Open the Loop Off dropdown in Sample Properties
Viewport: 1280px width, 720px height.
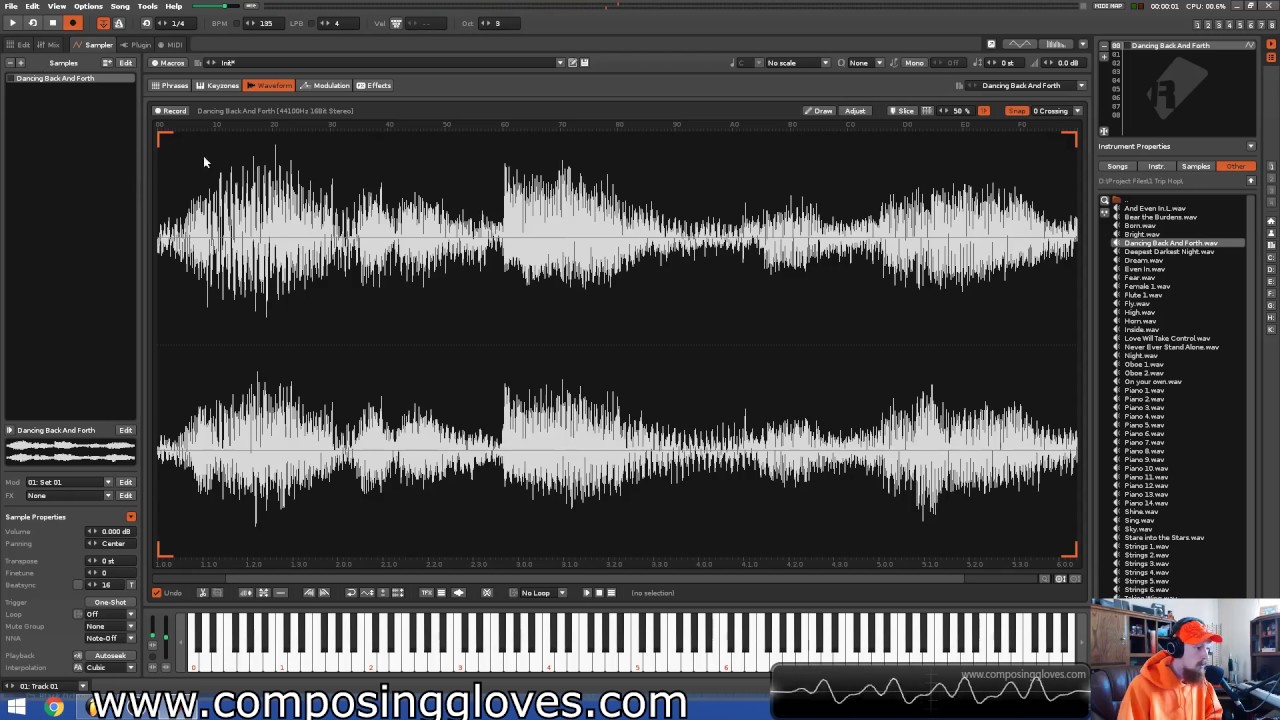click(x=110, y=614)
